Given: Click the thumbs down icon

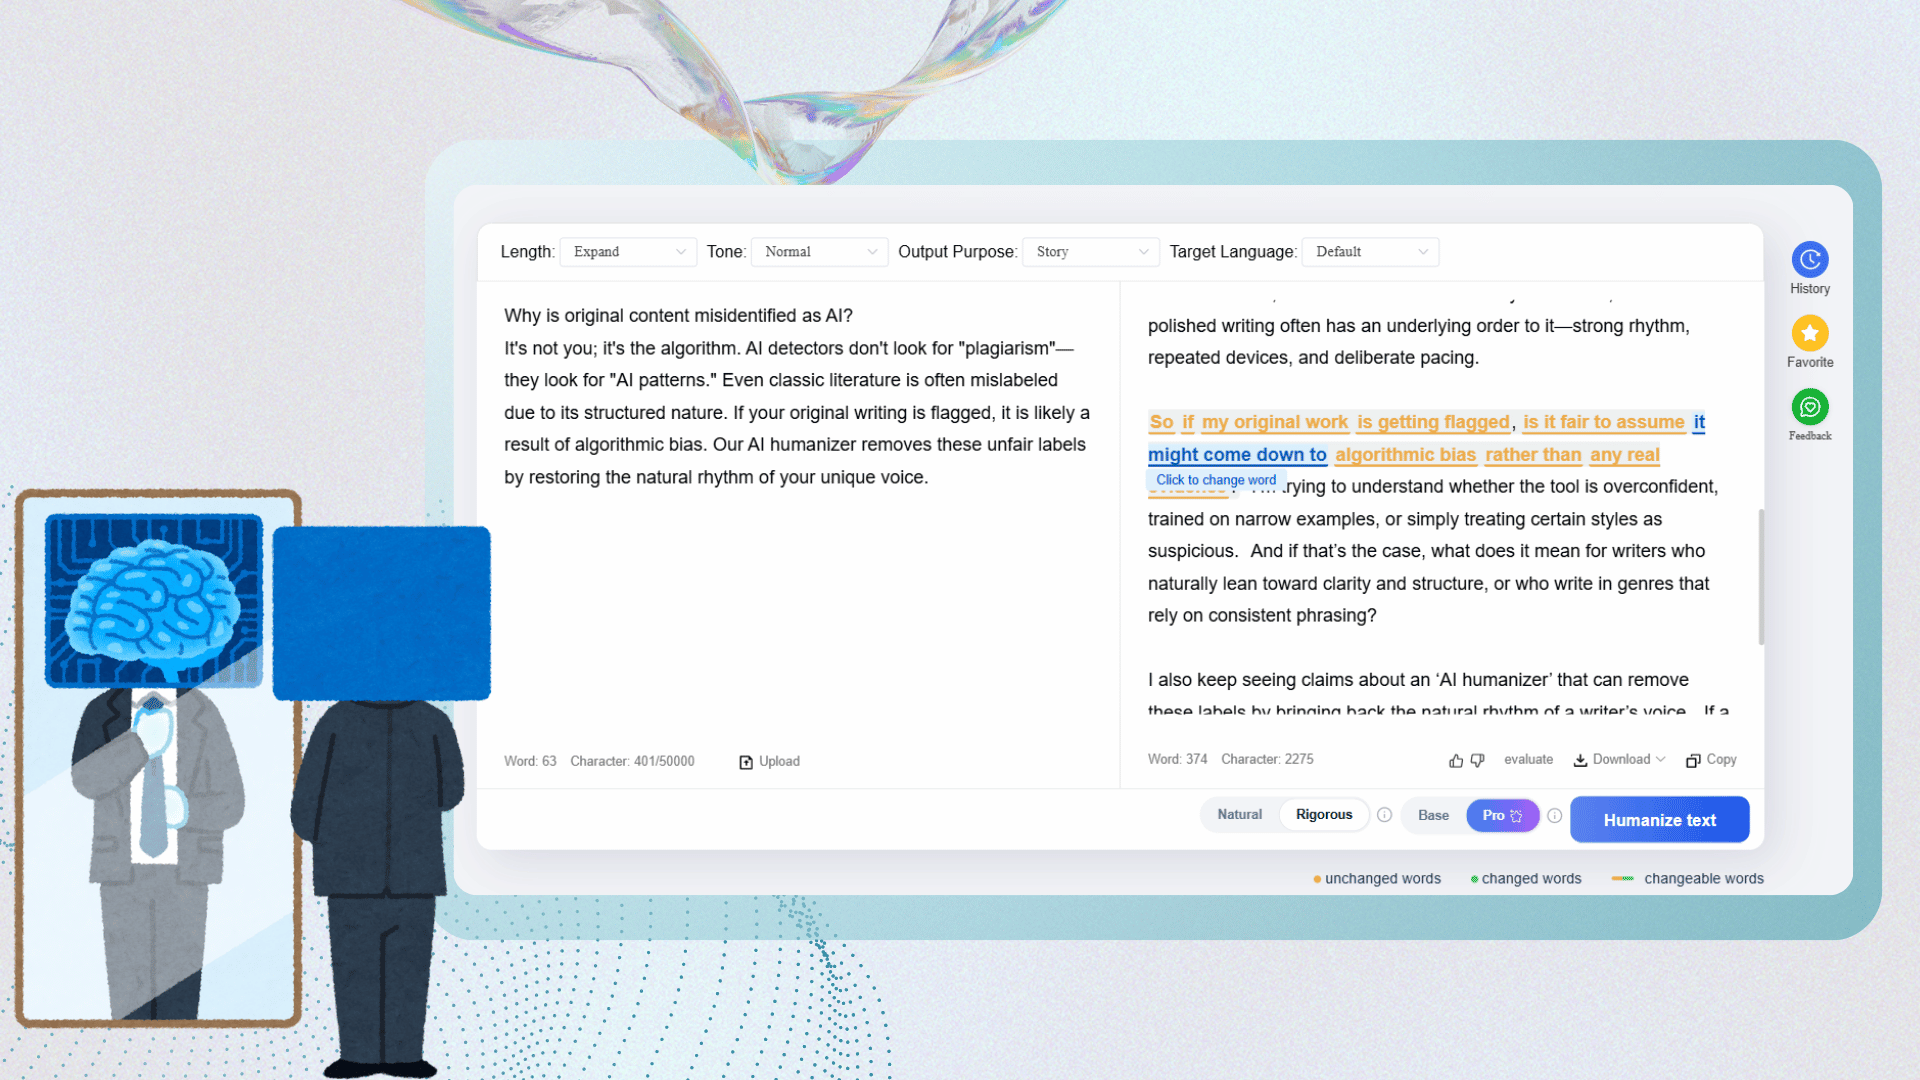Looking at the screenshot, I should click(x=1478, y=761).
